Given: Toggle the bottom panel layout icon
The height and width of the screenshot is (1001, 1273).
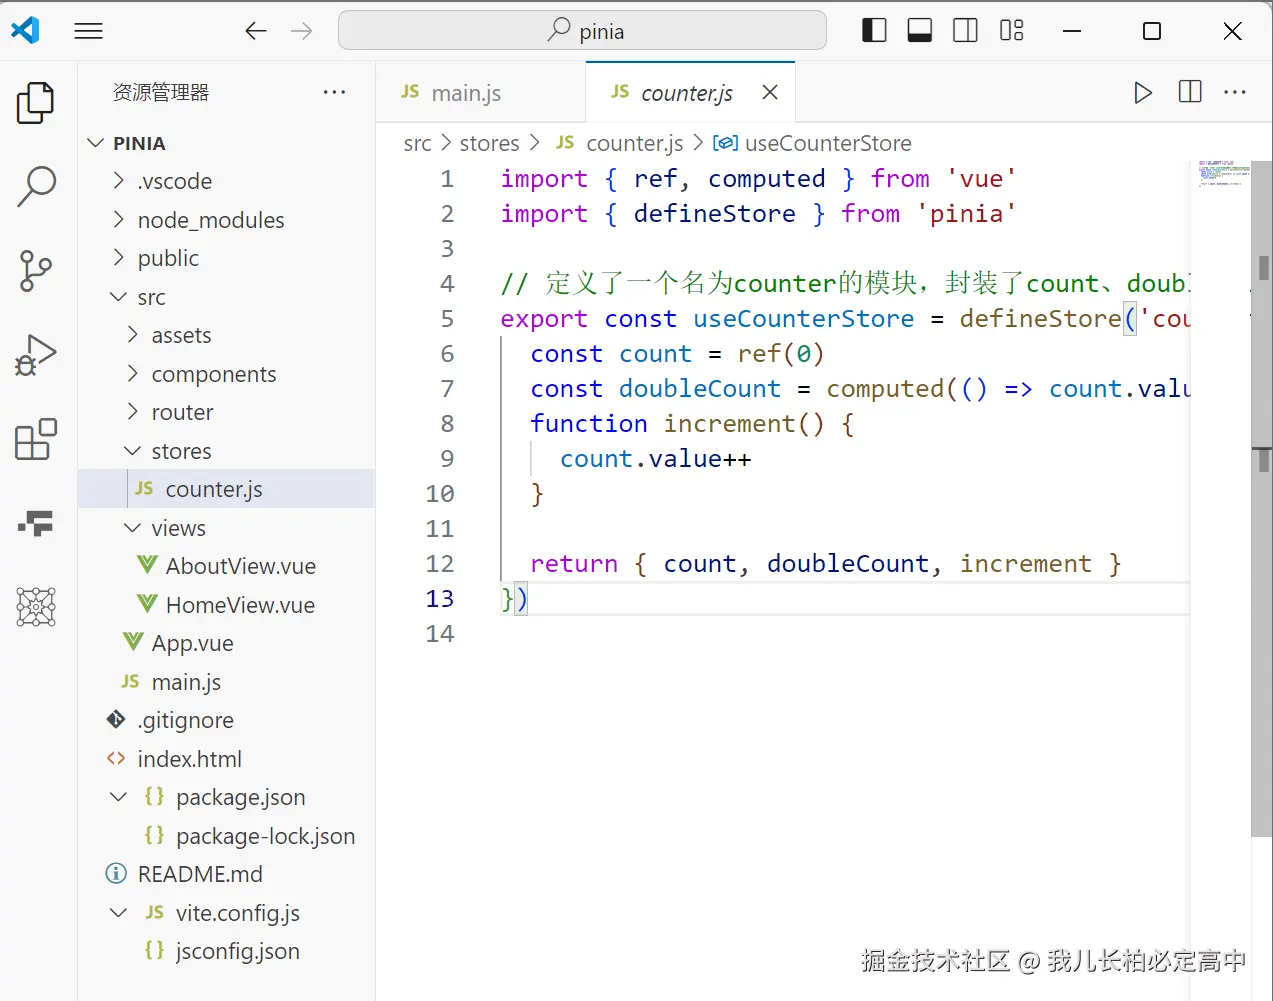Looking at the screenshot, I should tap(920, 31).
